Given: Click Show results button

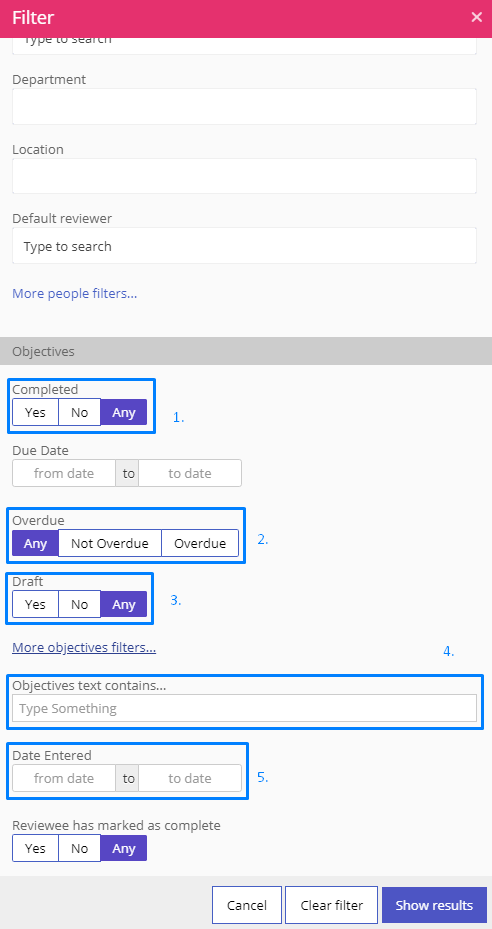Looking at the screenshot, I should point(434,905).
